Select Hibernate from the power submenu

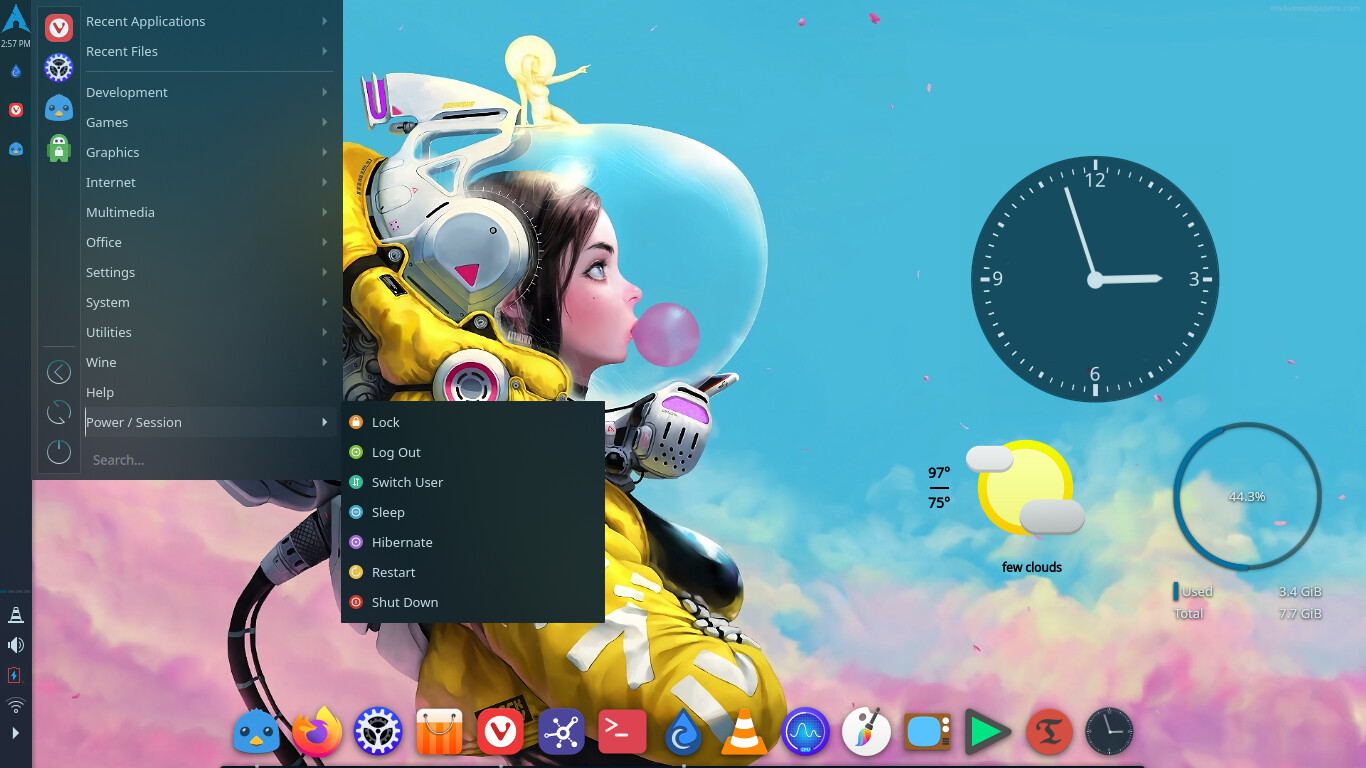point(402,542)
